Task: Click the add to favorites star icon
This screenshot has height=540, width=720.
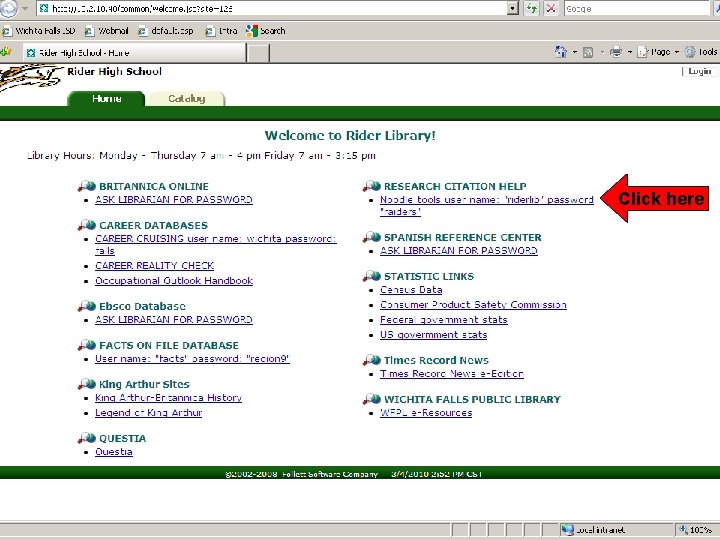Action: click(6, 51)
